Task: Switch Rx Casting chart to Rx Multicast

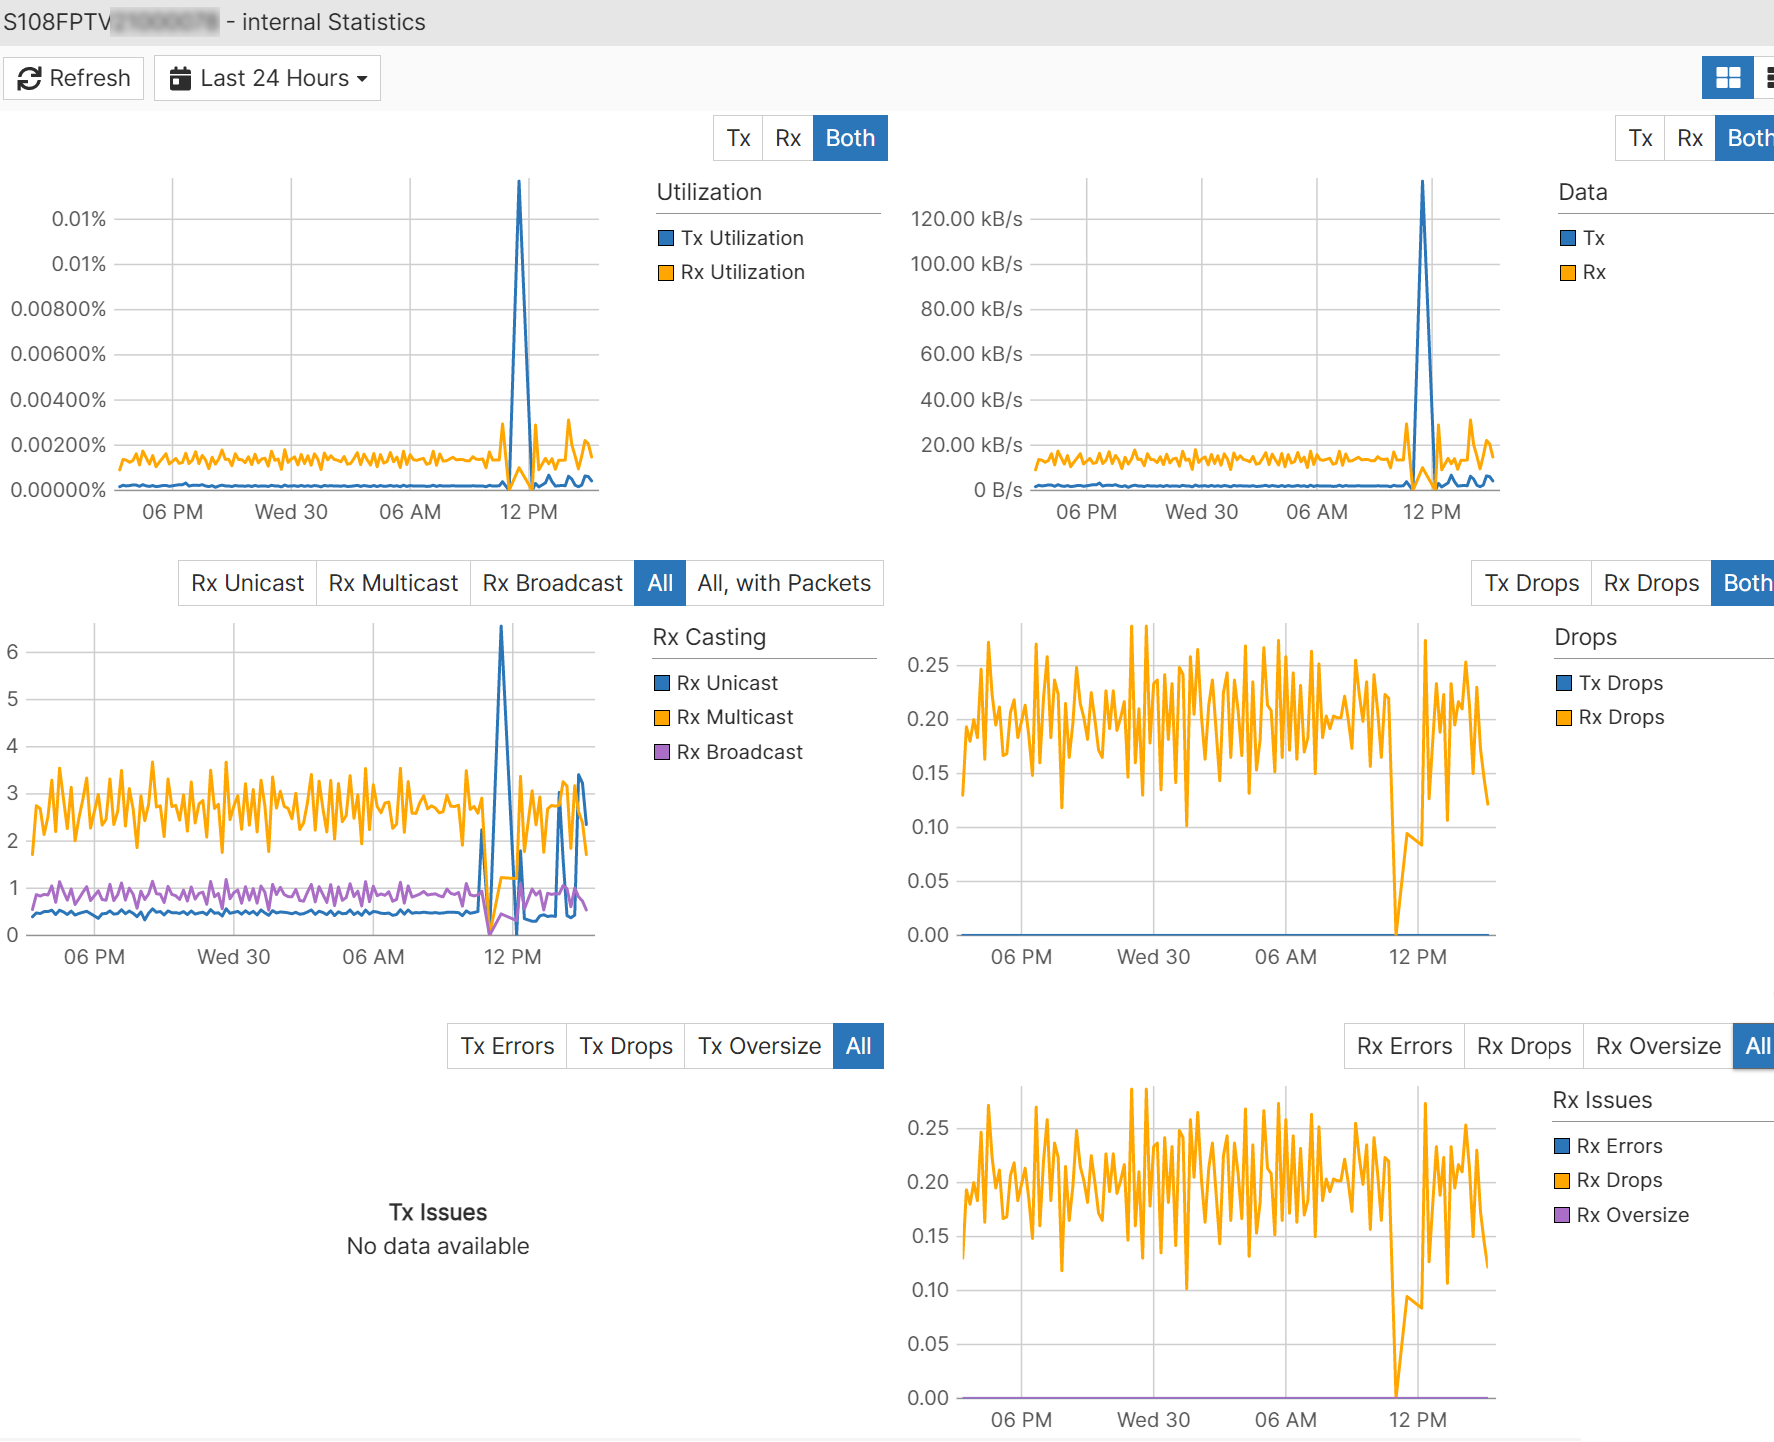Action: [393, 583]
